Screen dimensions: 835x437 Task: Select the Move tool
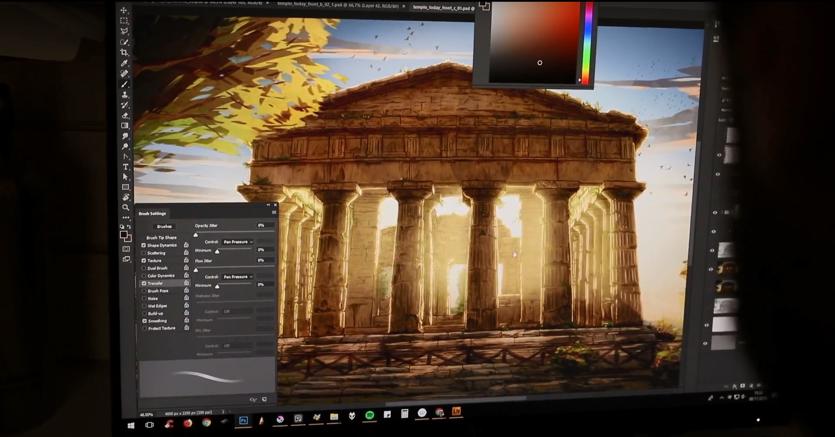point(124,10)
